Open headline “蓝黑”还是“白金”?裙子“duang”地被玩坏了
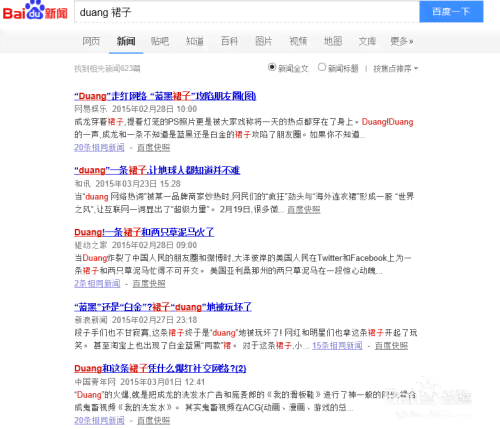The height and width of the screenshot is (429, 500). (163, 307)
